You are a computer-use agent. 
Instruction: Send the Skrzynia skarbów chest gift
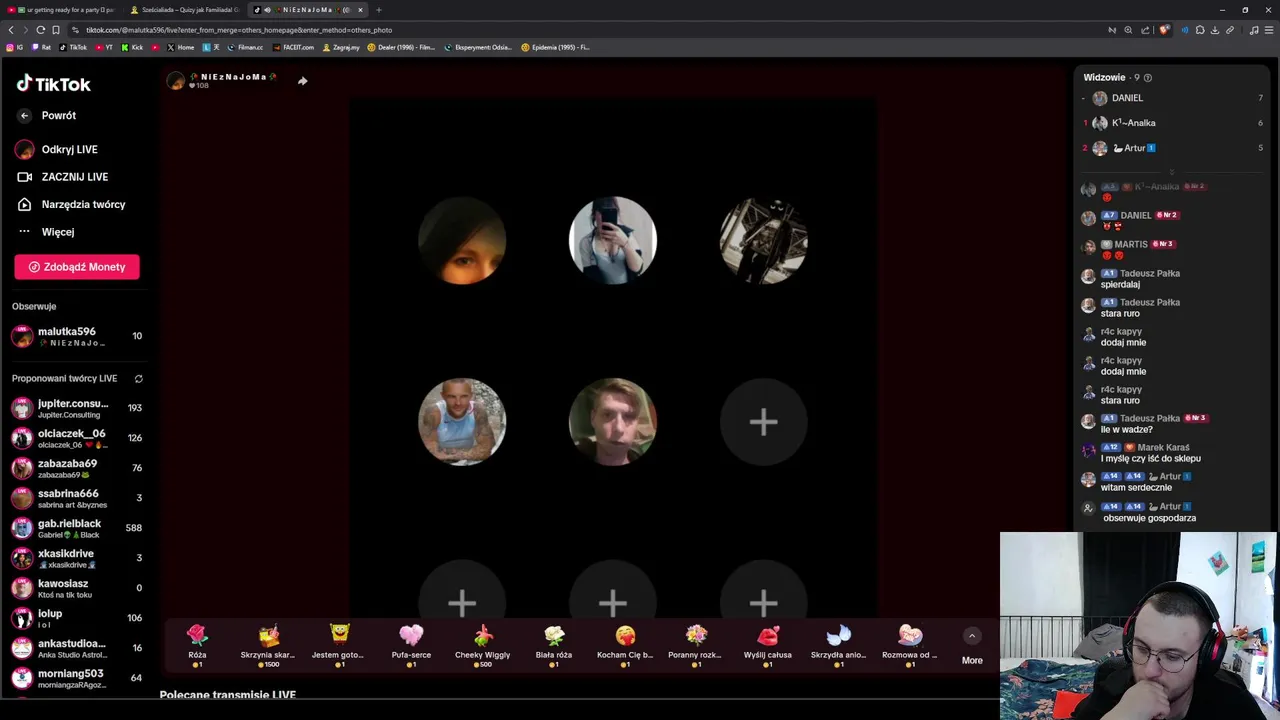click(x=268, y=644)
